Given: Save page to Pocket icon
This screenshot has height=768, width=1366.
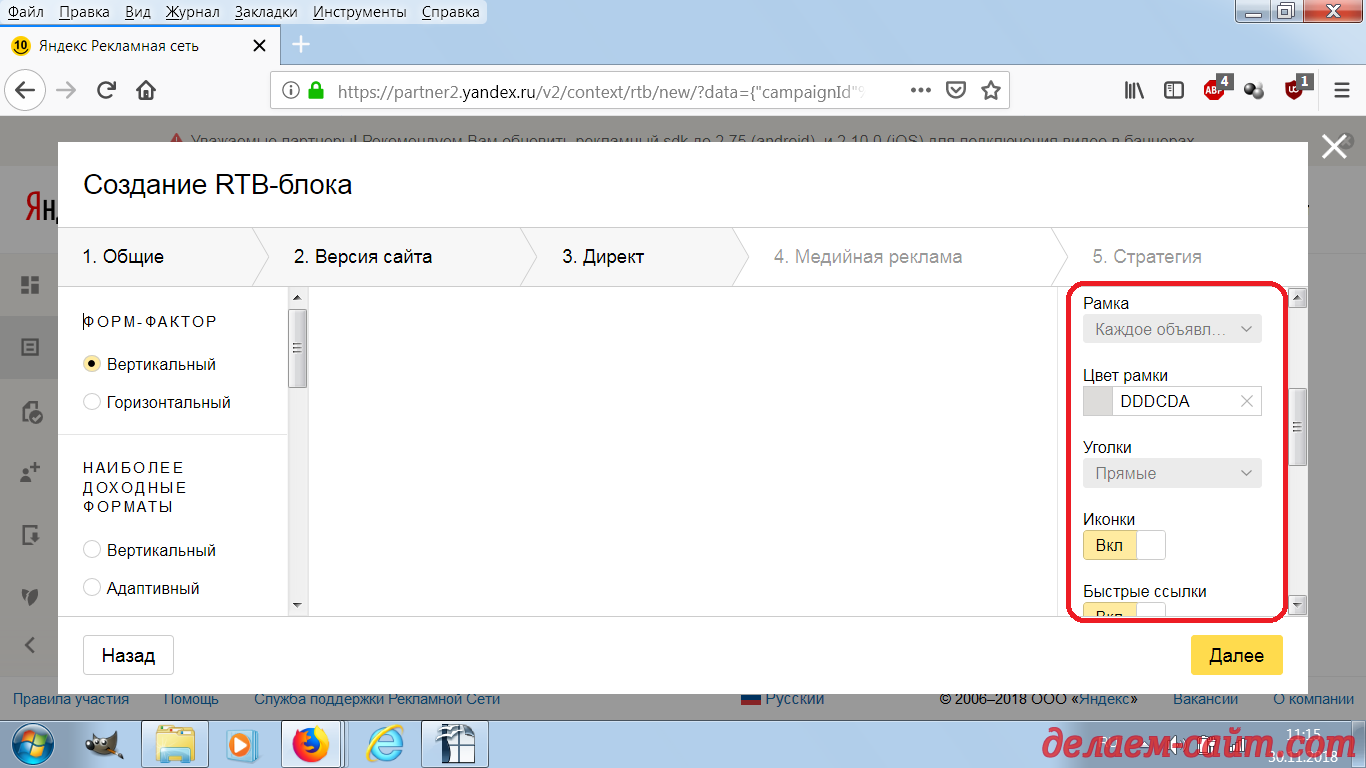Looking at the screenshot, I should click(956, 90).
